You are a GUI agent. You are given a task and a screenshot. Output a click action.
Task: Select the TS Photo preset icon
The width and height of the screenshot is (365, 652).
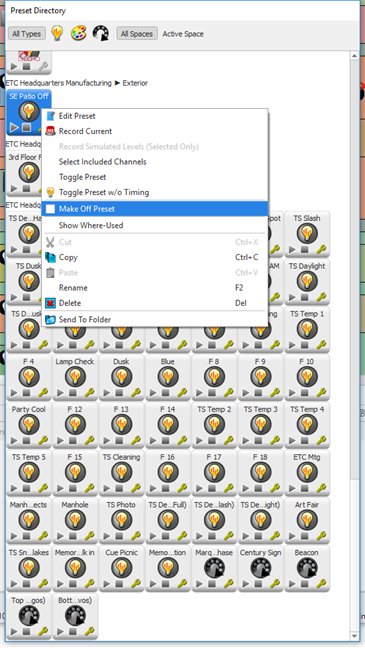click(121, 520)
